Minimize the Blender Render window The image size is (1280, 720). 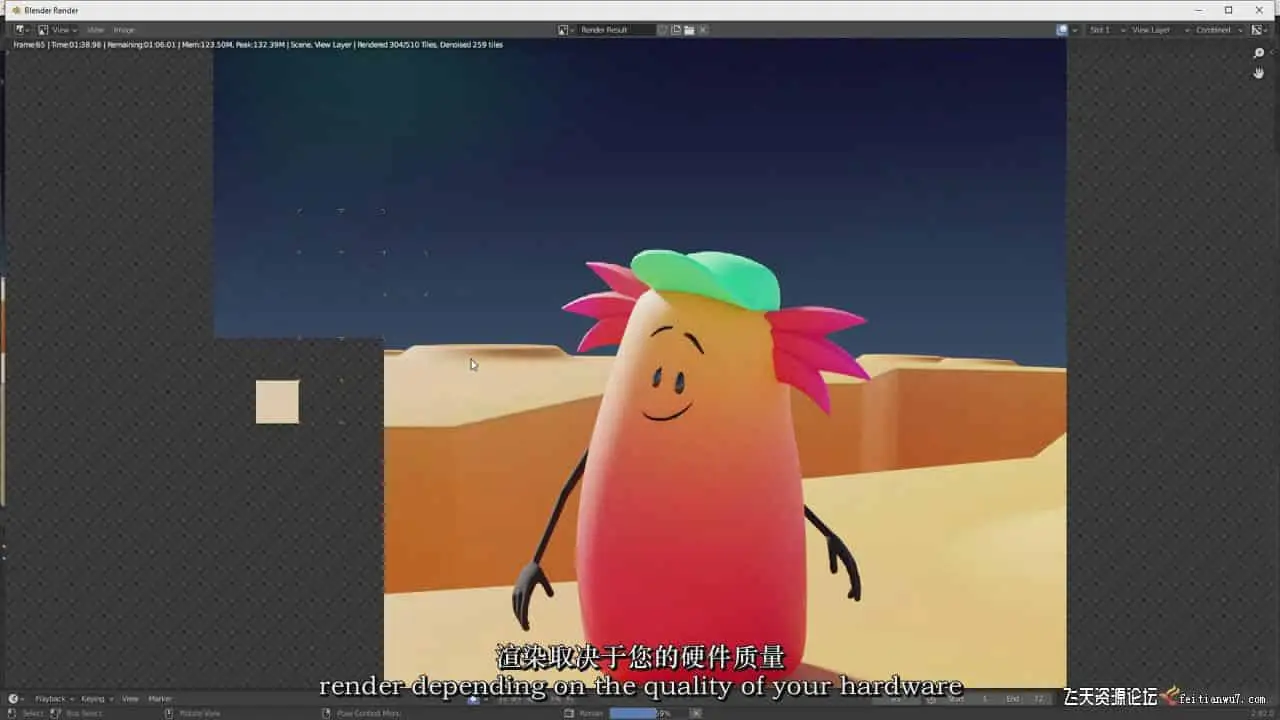(x=1198, y=10)
